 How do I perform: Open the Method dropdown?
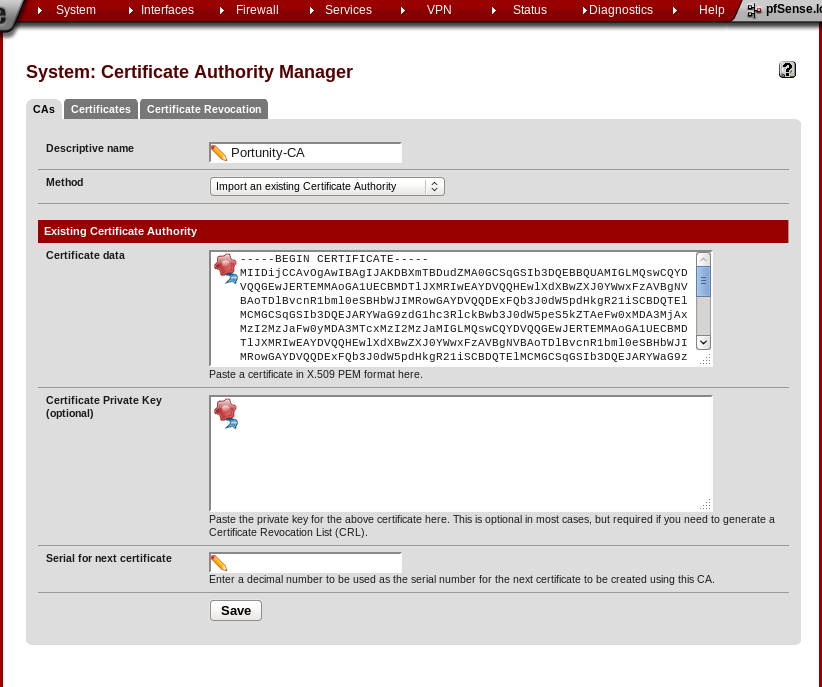[327, 187]
